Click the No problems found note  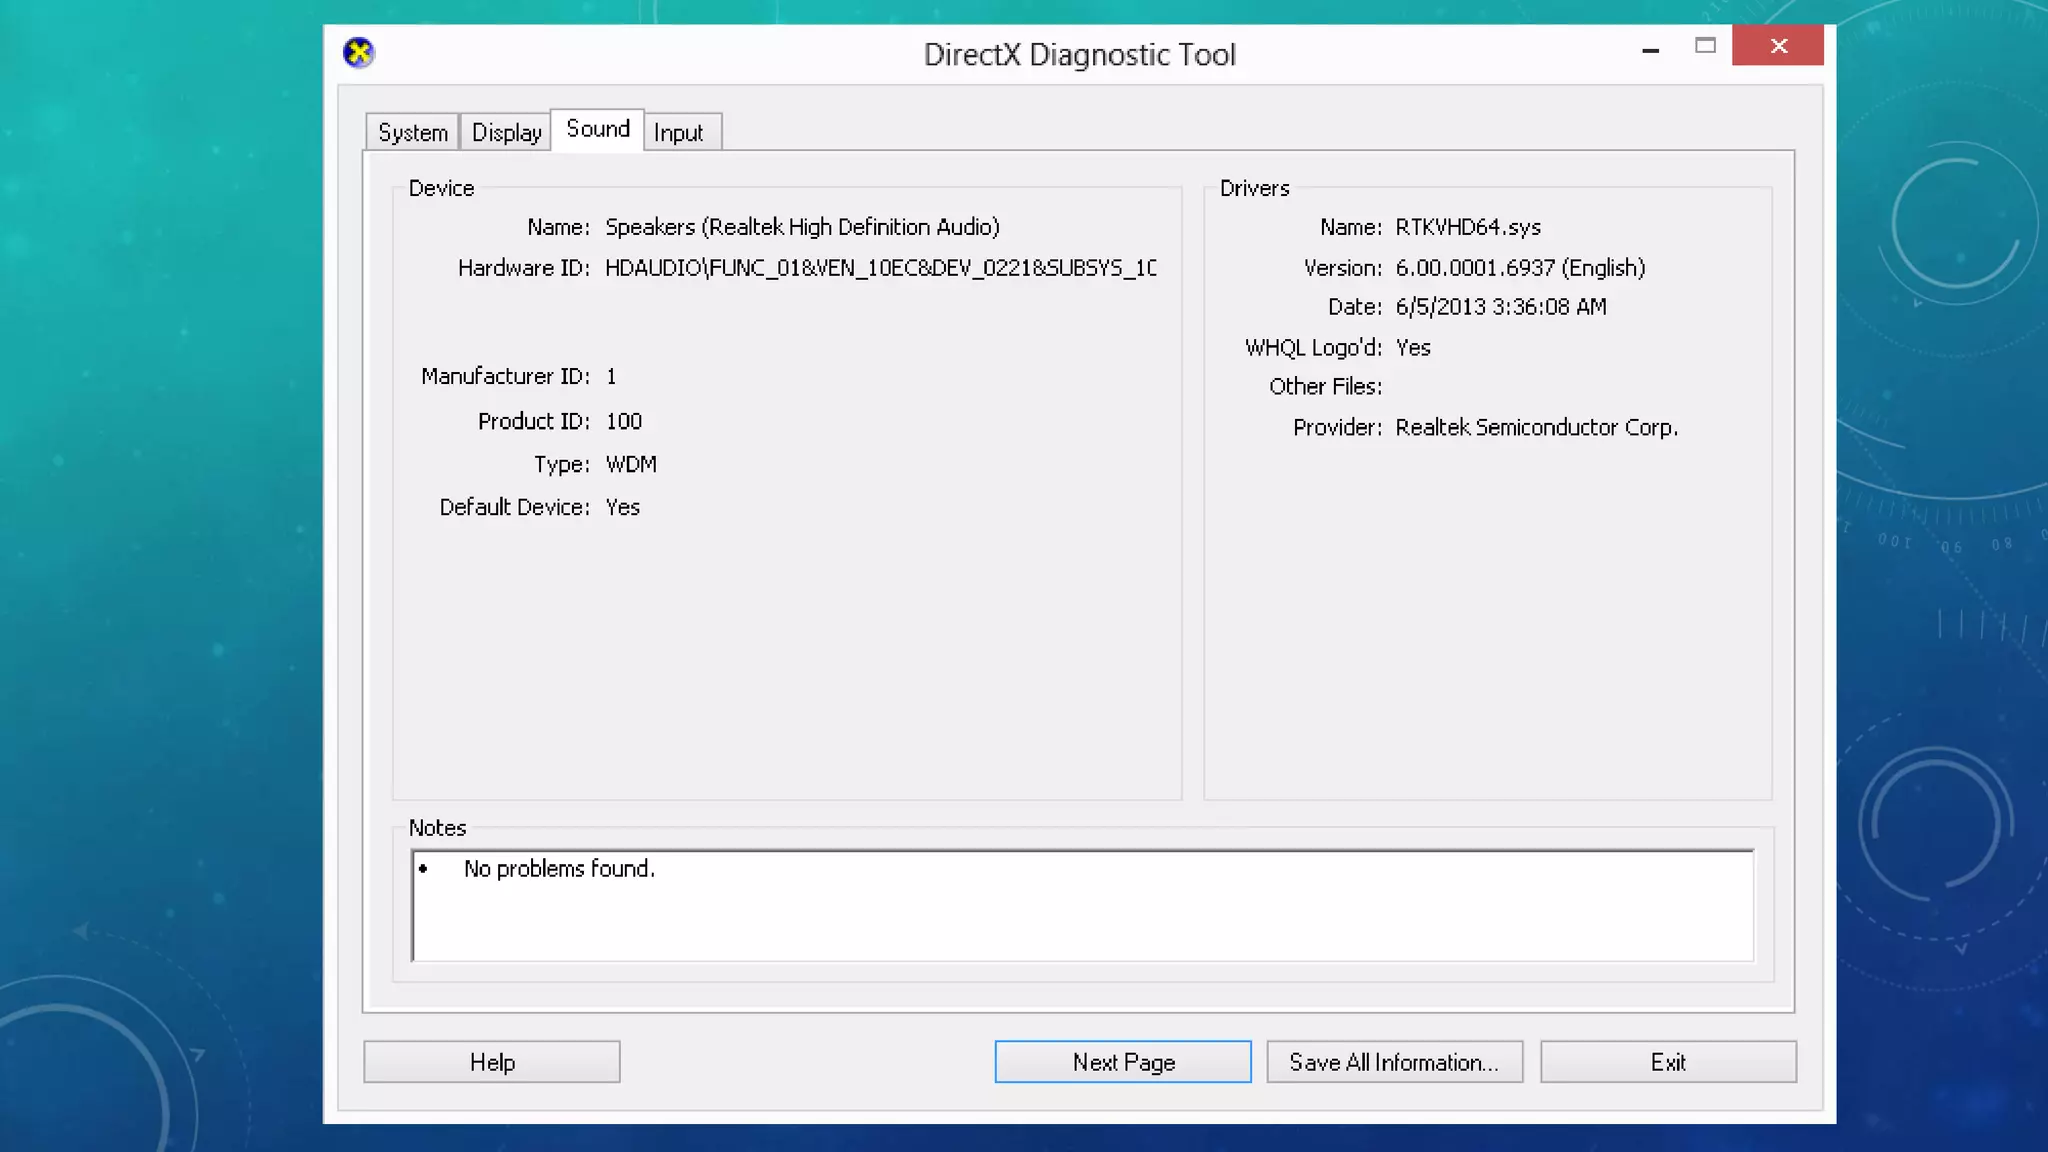pyautogui.click(x=559, y=869)
